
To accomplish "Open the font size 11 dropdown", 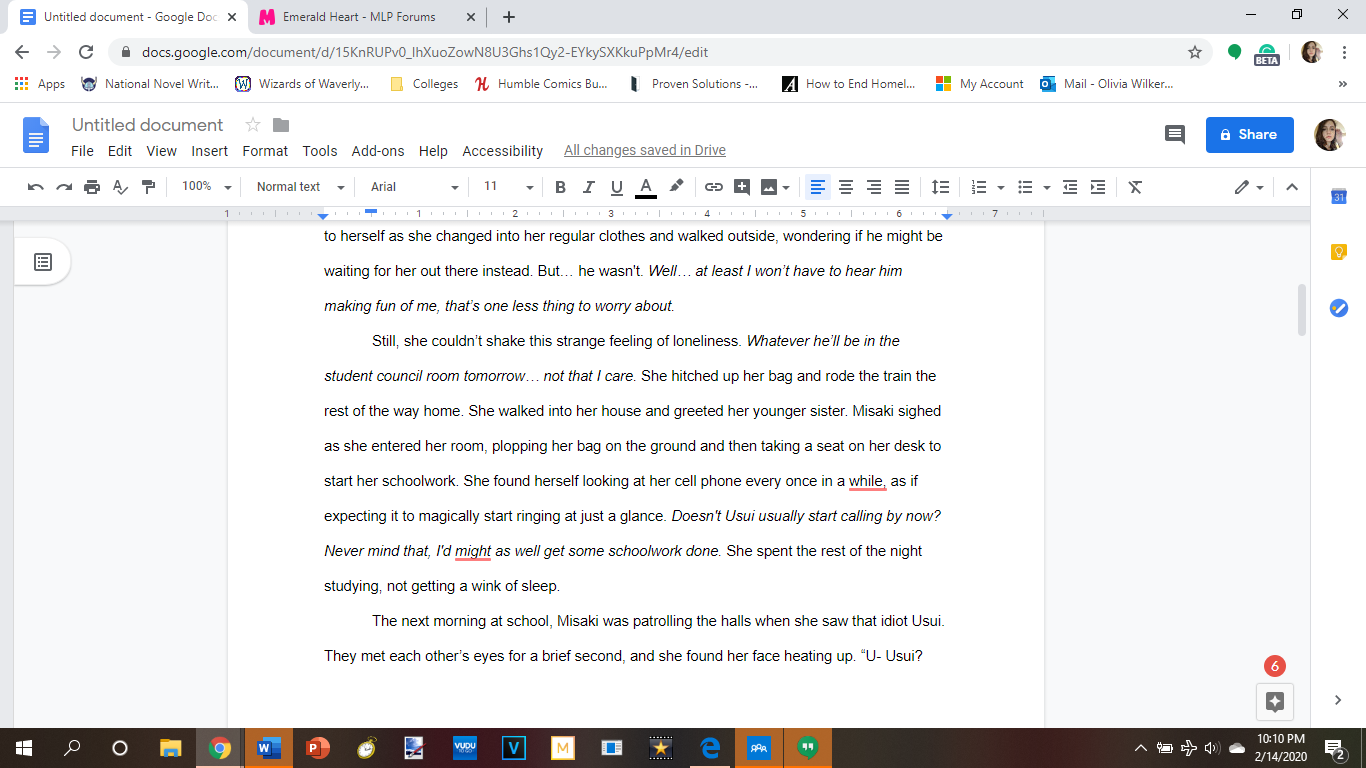I will tap(508, 187).
